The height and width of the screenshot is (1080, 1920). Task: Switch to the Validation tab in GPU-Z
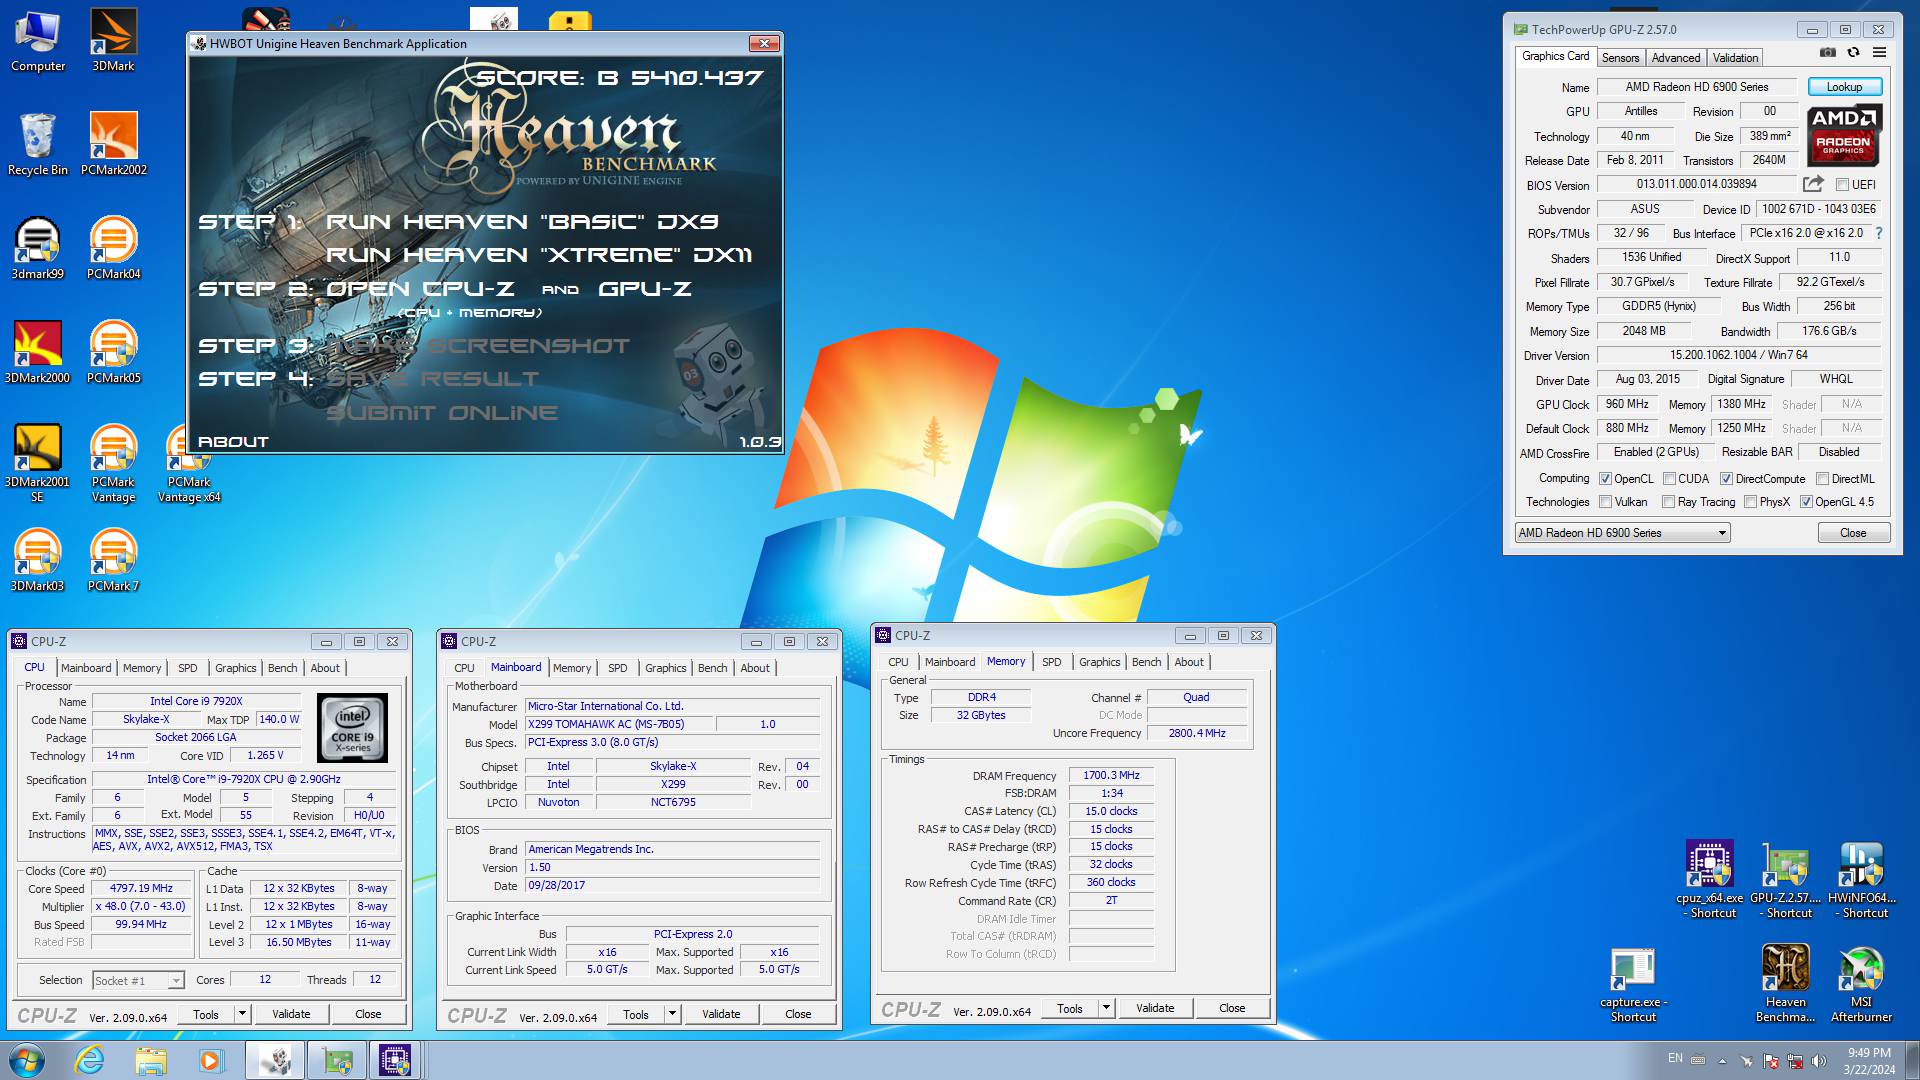[1735, 58]
